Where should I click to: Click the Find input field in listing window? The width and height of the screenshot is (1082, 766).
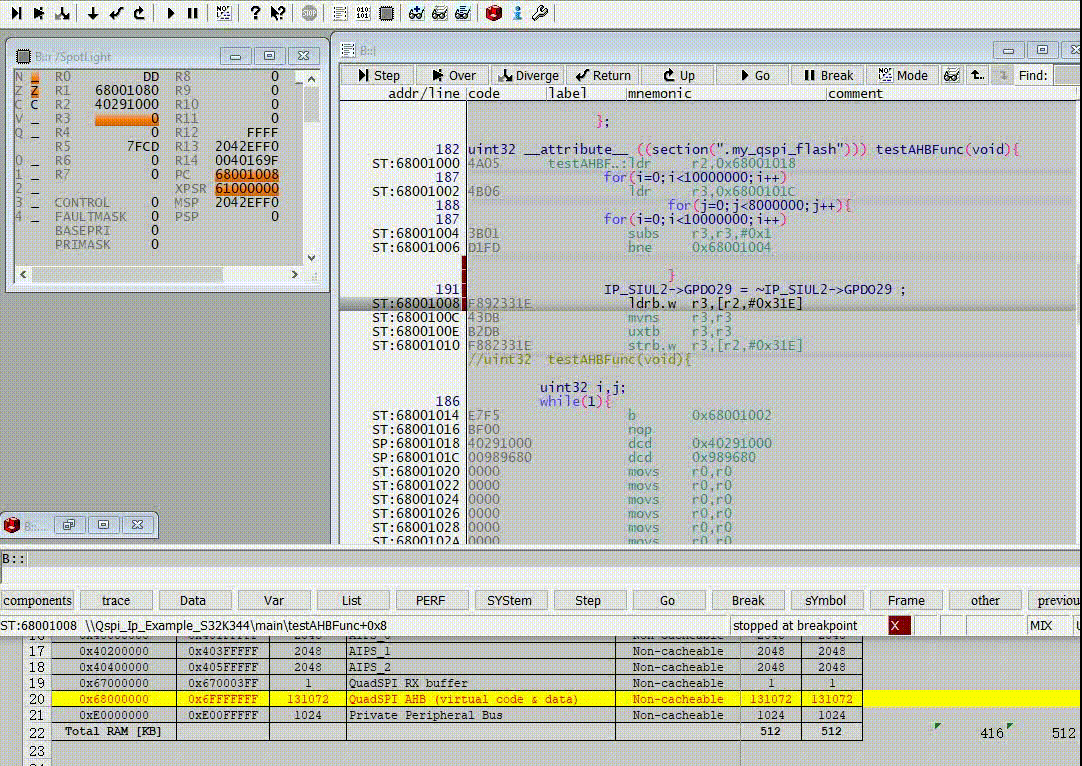click(x=1068, y=75)
